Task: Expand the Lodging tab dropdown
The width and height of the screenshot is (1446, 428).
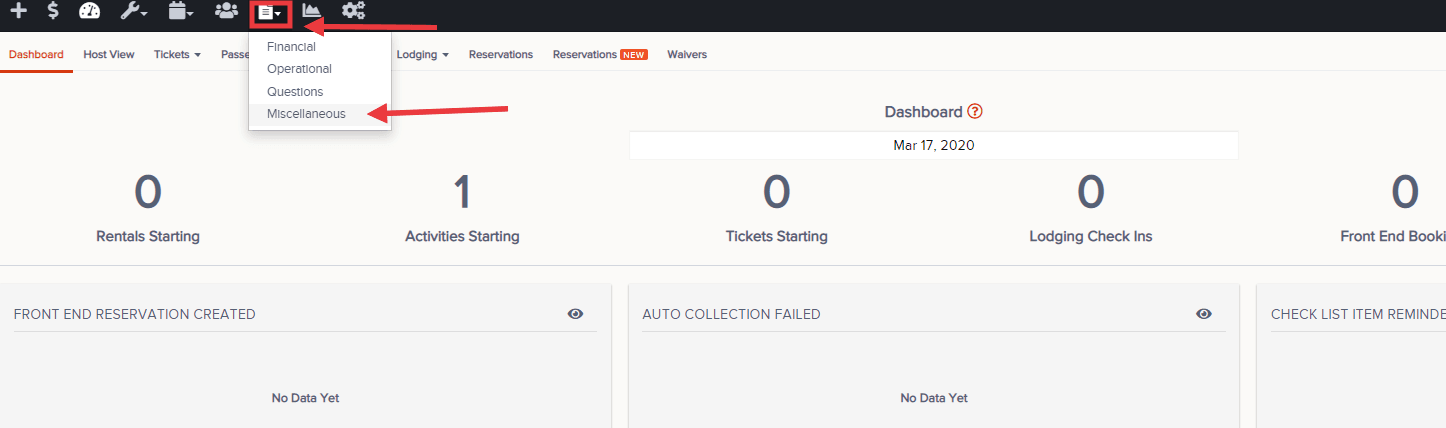Action: click(422, 55)
